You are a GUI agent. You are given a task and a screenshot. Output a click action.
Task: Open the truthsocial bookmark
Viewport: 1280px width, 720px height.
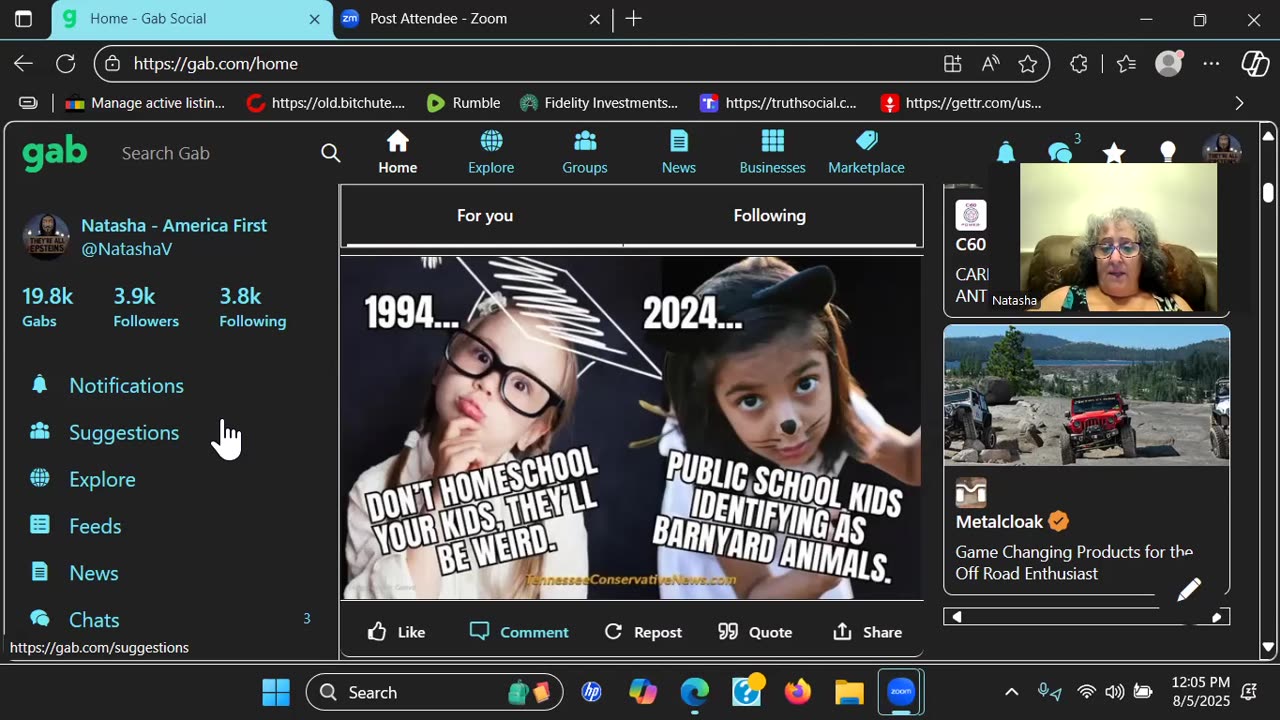(778, 103)
